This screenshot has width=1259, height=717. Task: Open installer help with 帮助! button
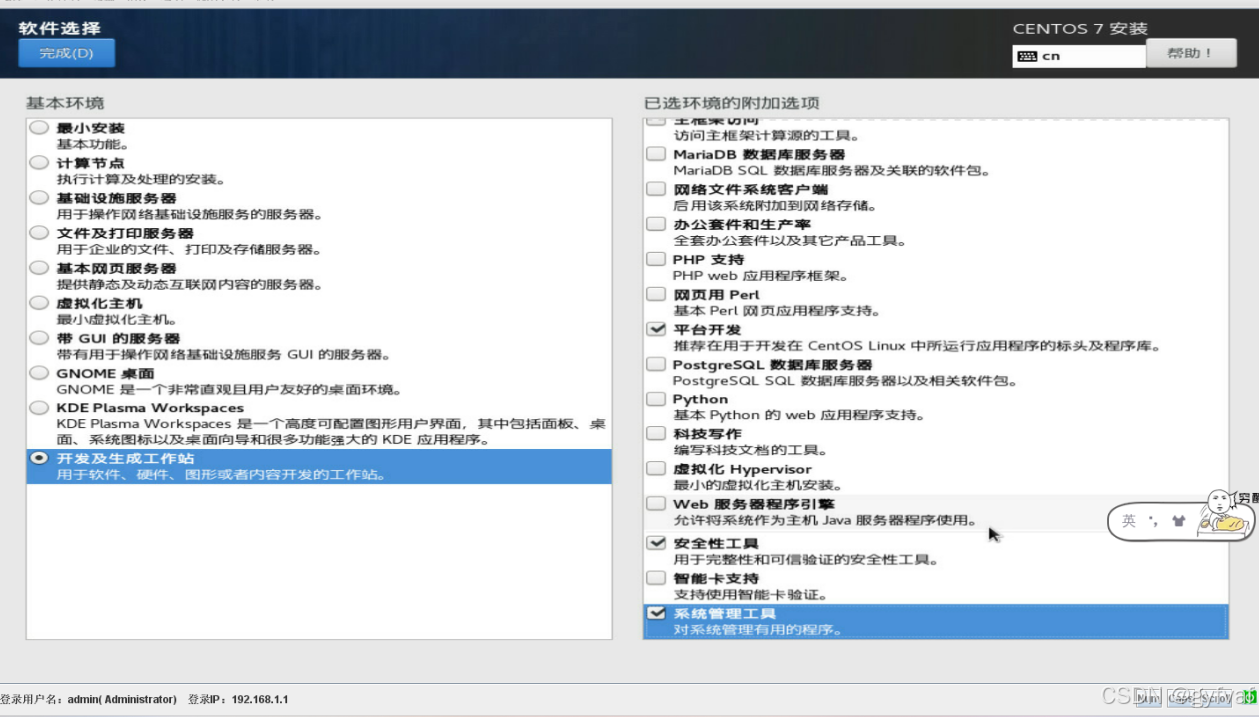tap(1189, 53)
